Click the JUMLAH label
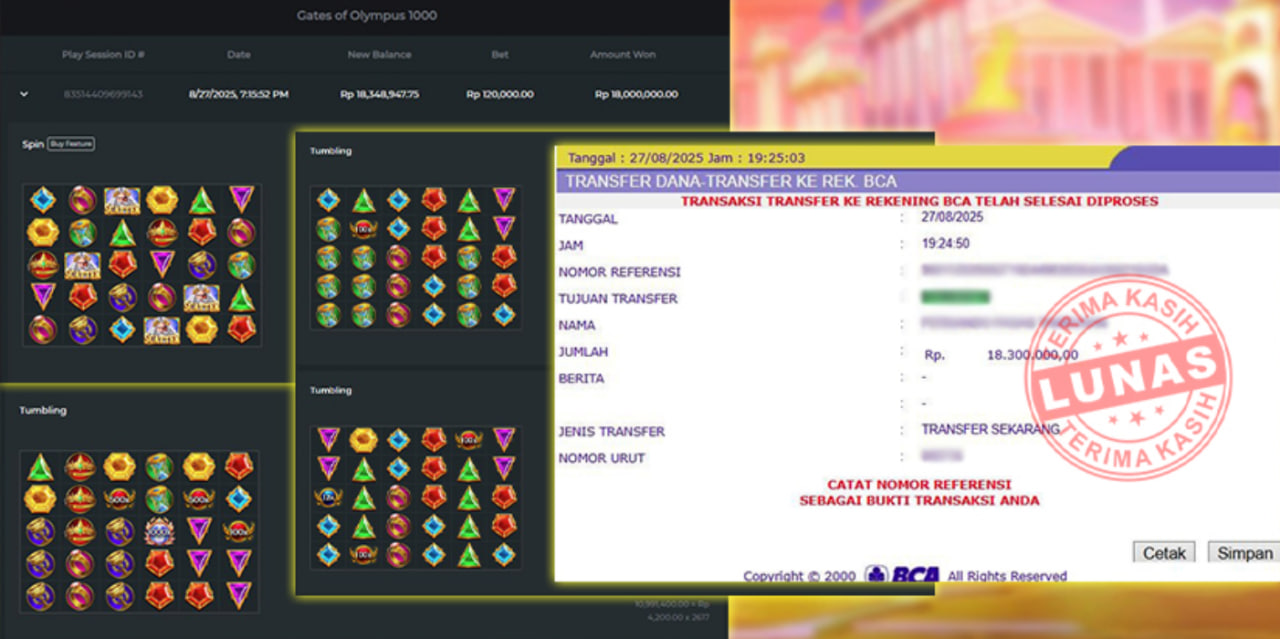The image size is (1280, 639). [585, 352]
